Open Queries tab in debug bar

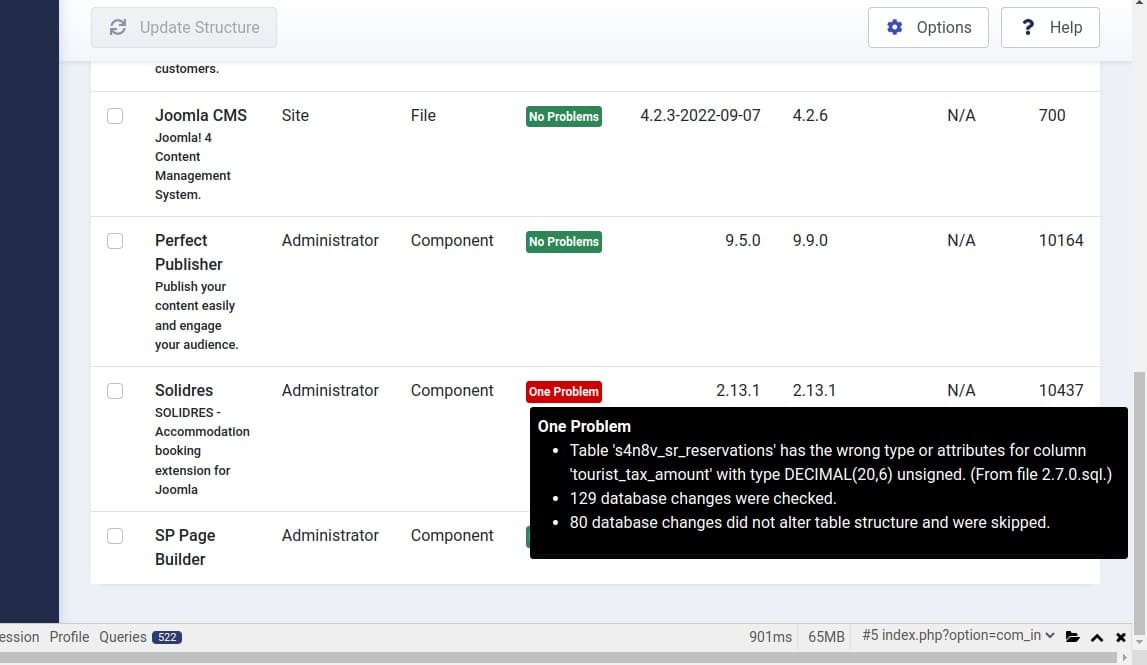pyautogui.click(x=122, y=636)
